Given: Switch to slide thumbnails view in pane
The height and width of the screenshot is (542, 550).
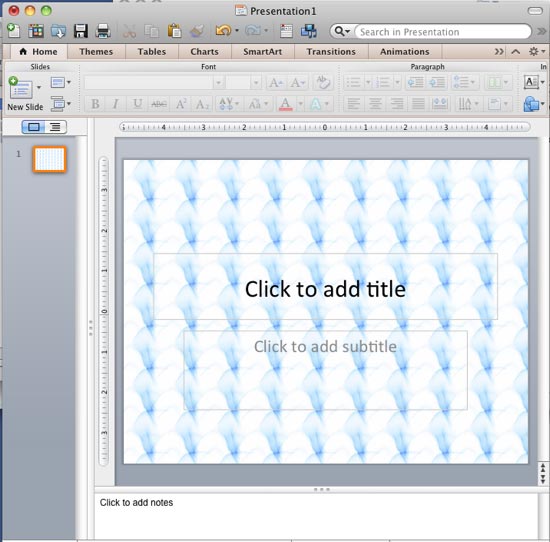Looking at the screenshot, I should (x=33, y=127).
